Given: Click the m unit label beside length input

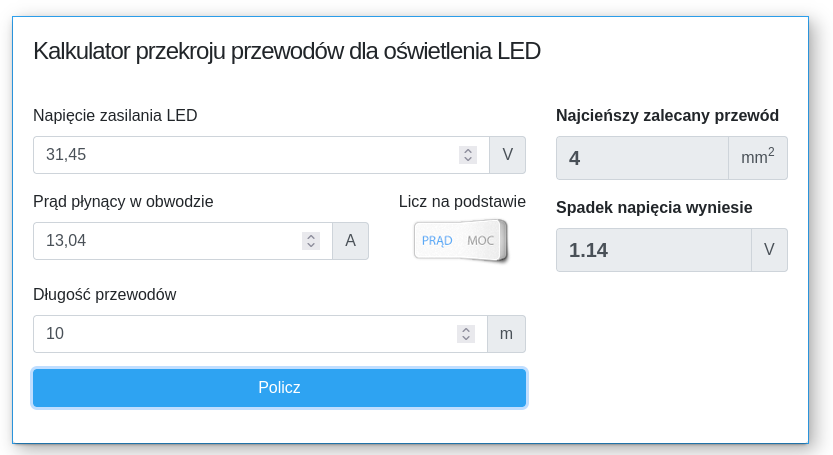Looking at the screenshot, I should (x=506, y=334).
